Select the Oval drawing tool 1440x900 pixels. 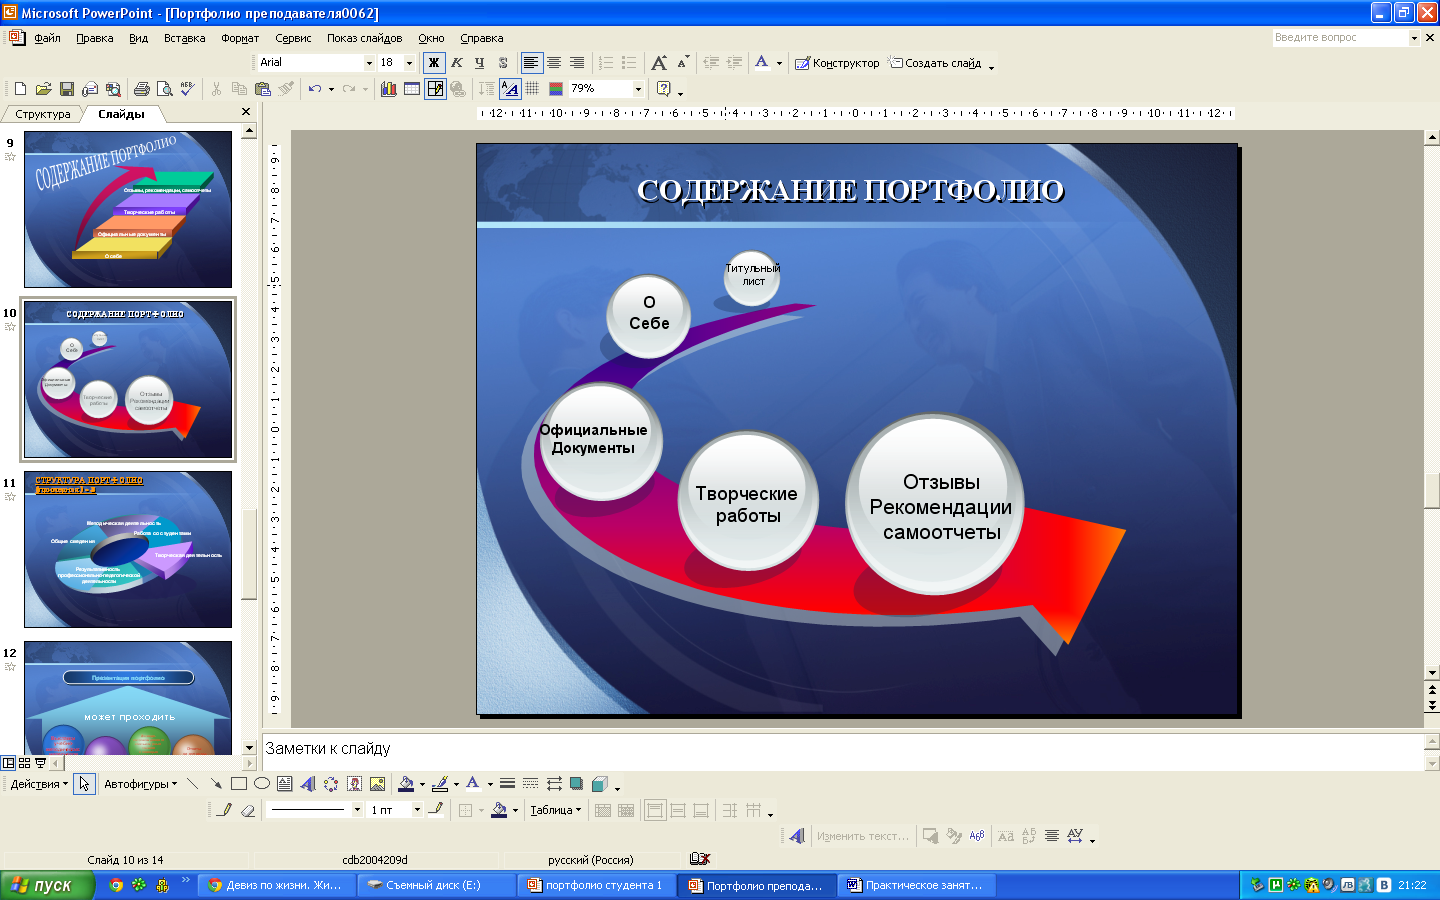[261, 784]
